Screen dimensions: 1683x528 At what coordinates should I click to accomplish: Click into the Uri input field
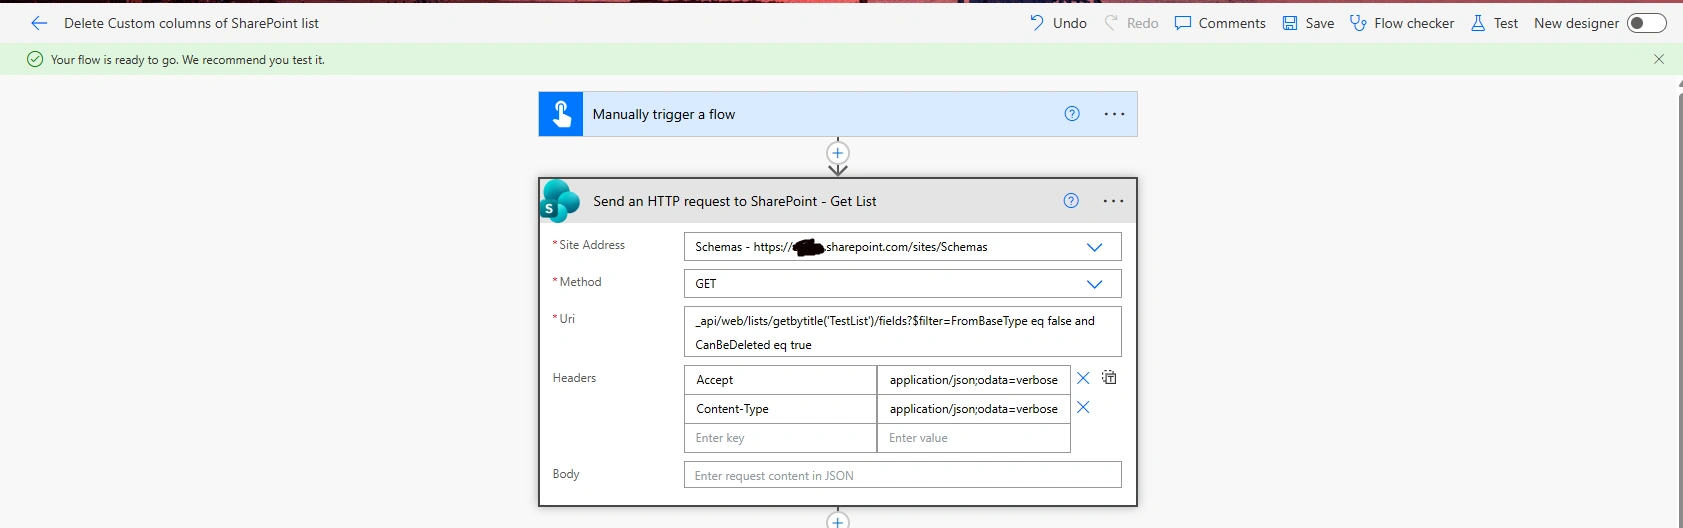(903, 332)
